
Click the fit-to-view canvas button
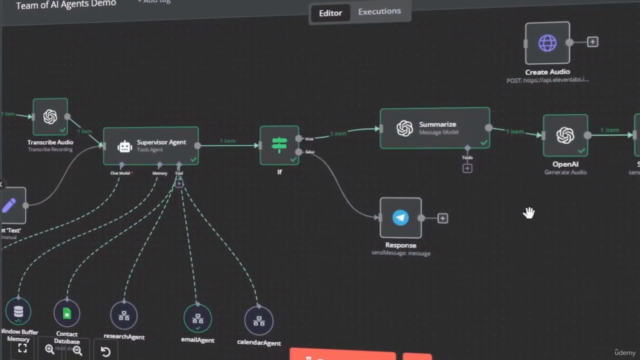pos(22,348)
